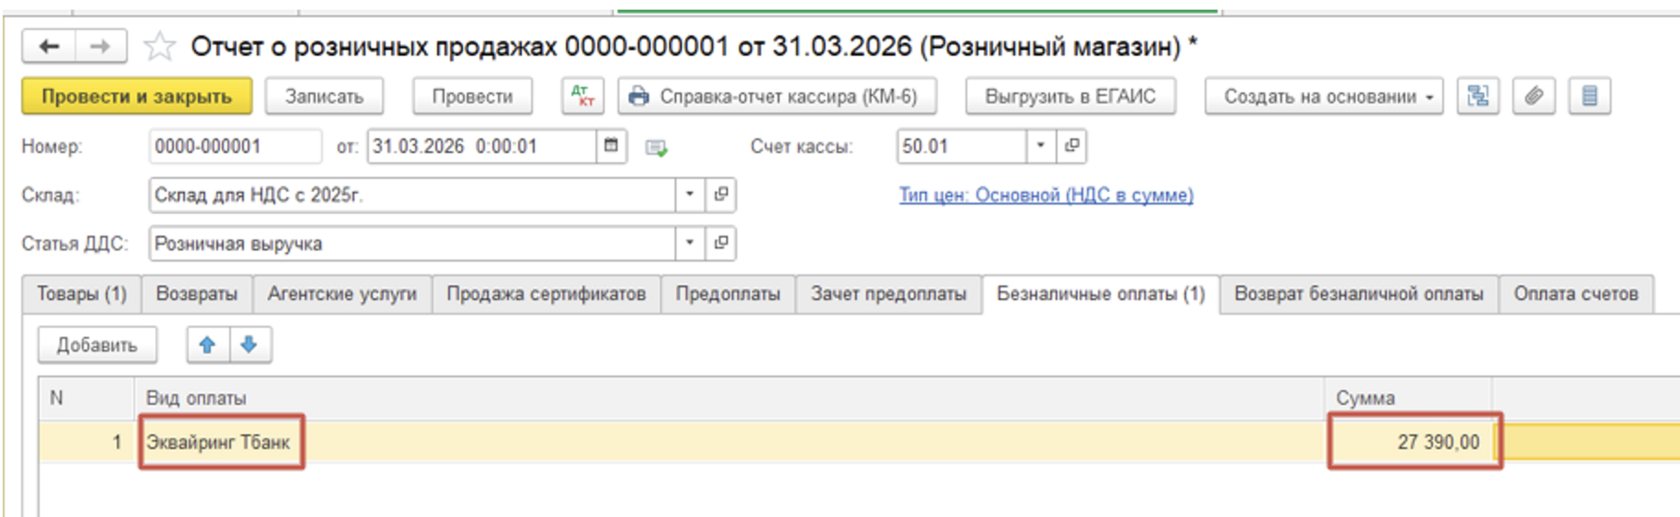The height and width of the screenshot is (517, 1680).
Task: Switch to the Оплата счетов tab
Action: (1576, 294)
